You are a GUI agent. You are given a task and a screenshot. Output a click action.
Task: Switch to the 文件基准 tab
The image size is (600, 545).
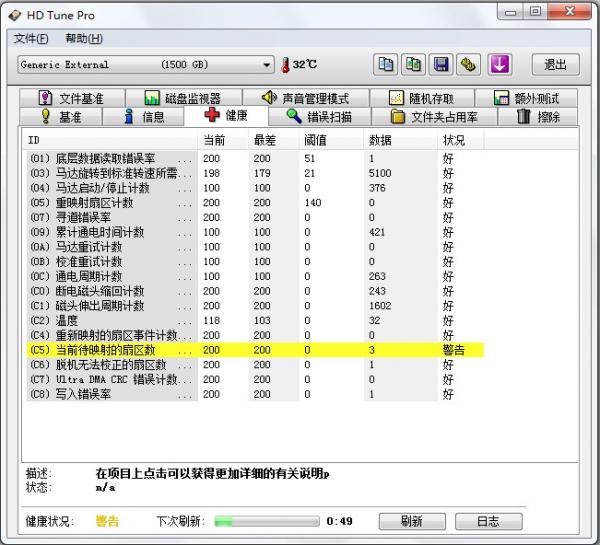pos(72,98)
